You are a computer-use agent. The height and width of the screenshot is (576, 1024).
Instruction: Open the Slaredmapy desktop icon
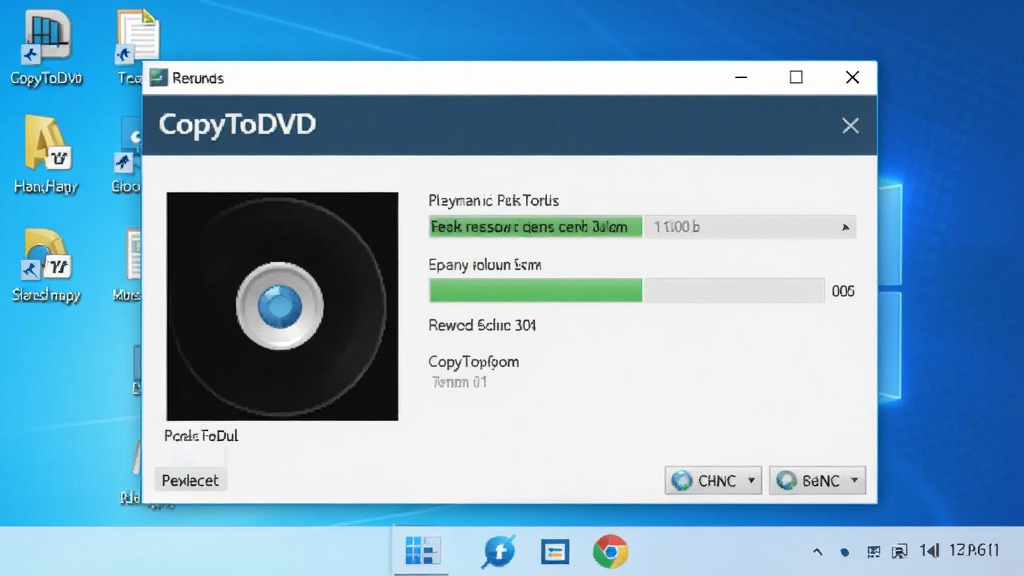(x=46, y=265)
